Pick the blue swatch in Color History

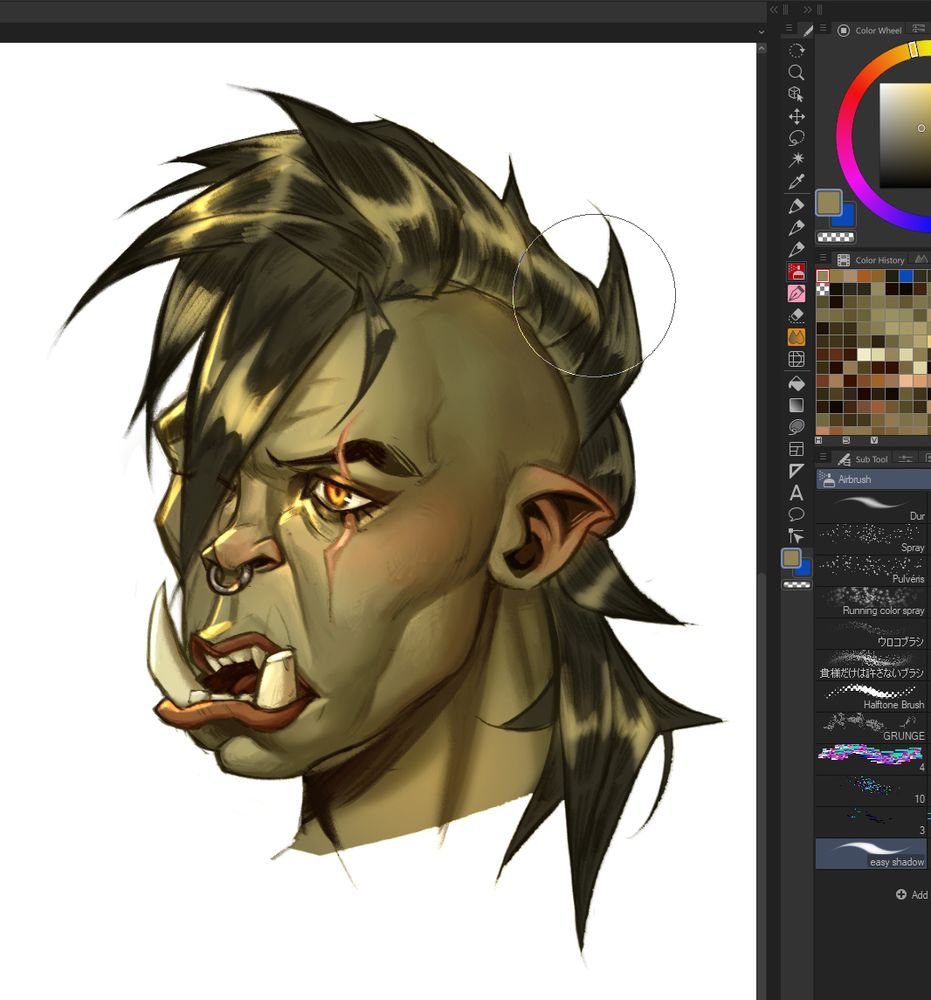pos(905,276)
